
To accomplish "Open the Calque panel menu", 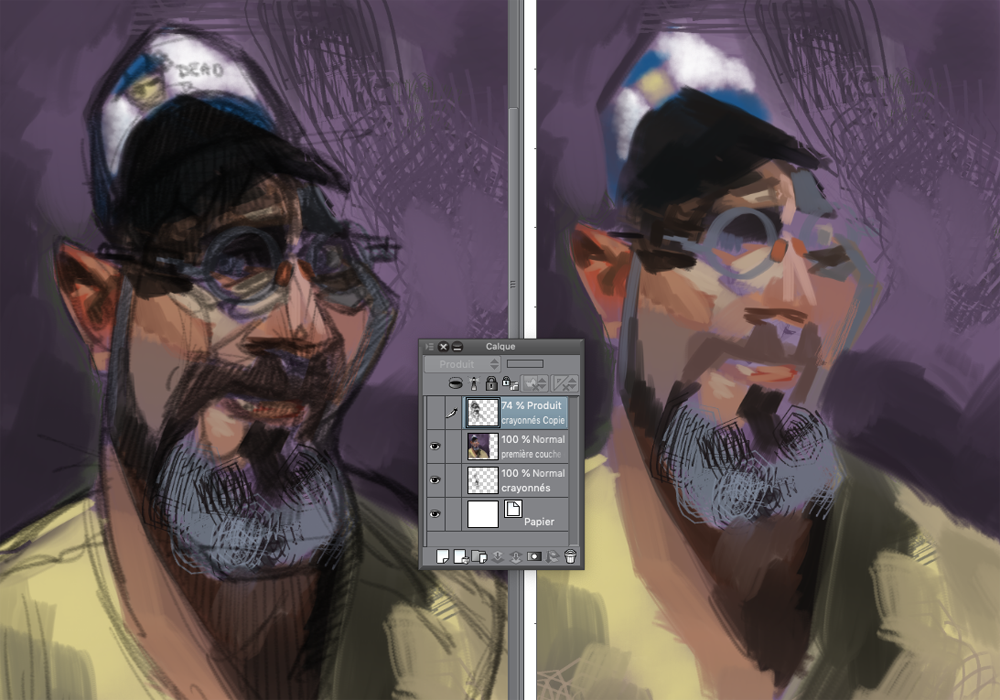I will pyautogui.click(x=428, y=347).
